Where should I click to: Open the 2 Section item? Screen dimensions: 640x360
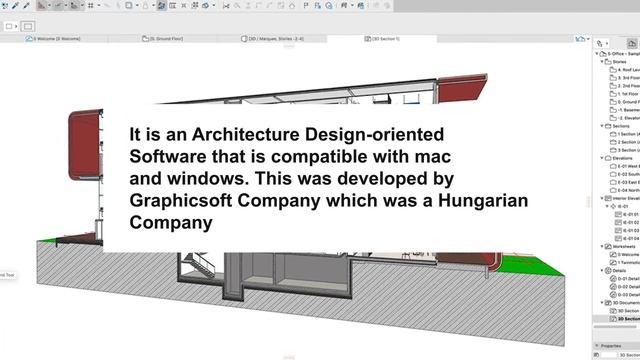pyautogui.click(x=624, y=142)
